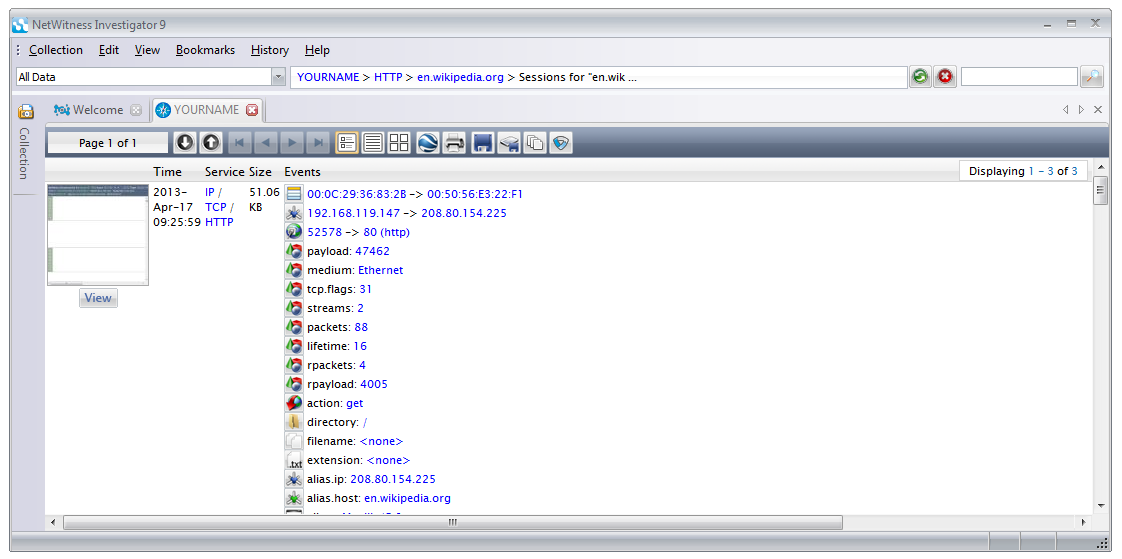The image size is (1122, 559).
Task: Close the YOURNAME tab
Action: click(x=252, y=110)
